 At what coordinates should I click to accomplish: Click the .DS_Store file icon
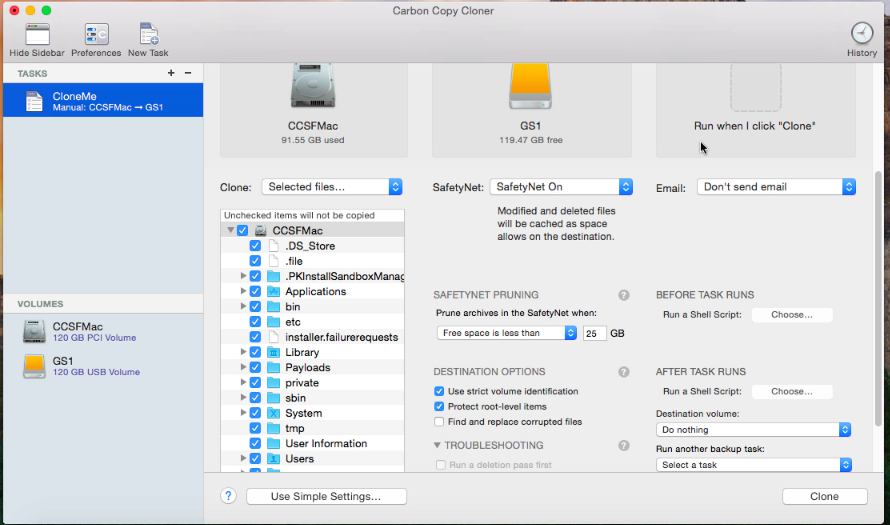274,246
